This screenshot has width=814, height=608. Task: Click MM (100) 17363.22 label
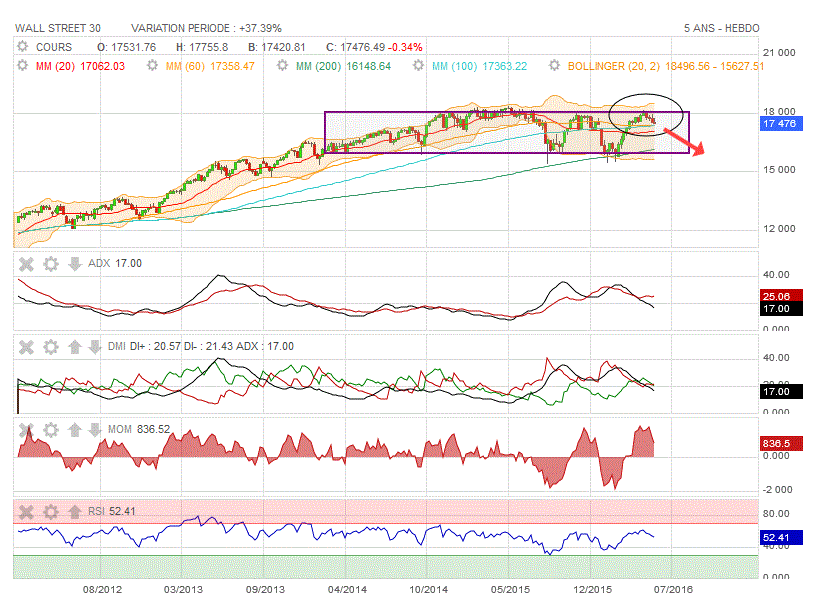pos(480,66)
